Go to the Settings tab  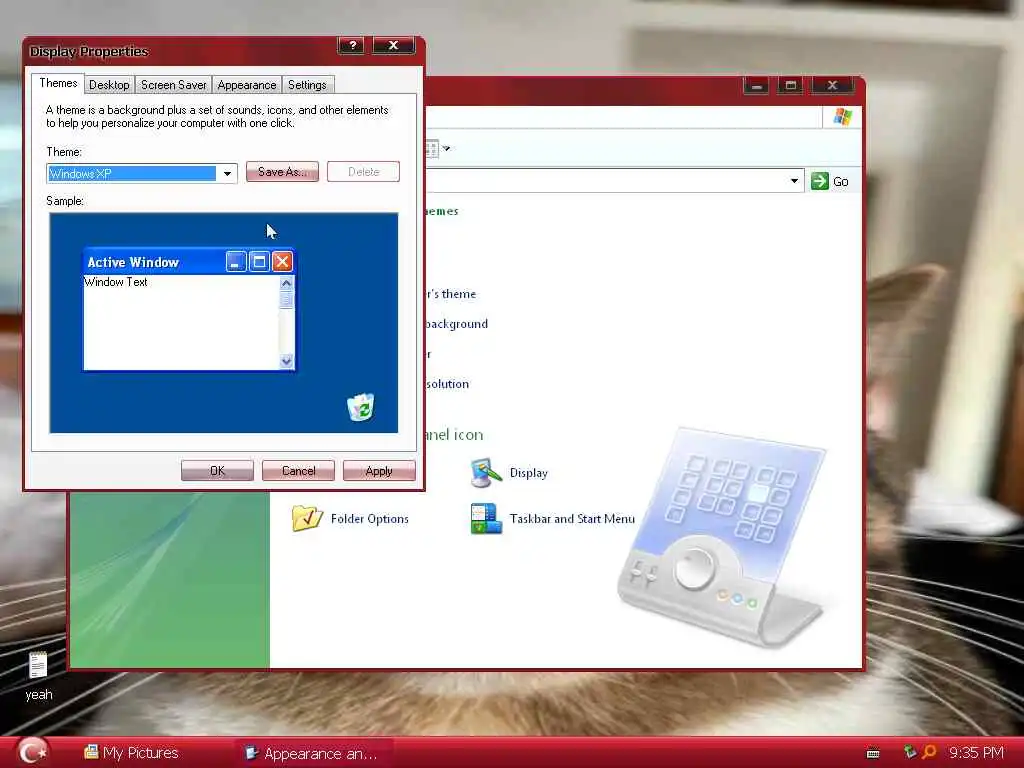(307, 85)
